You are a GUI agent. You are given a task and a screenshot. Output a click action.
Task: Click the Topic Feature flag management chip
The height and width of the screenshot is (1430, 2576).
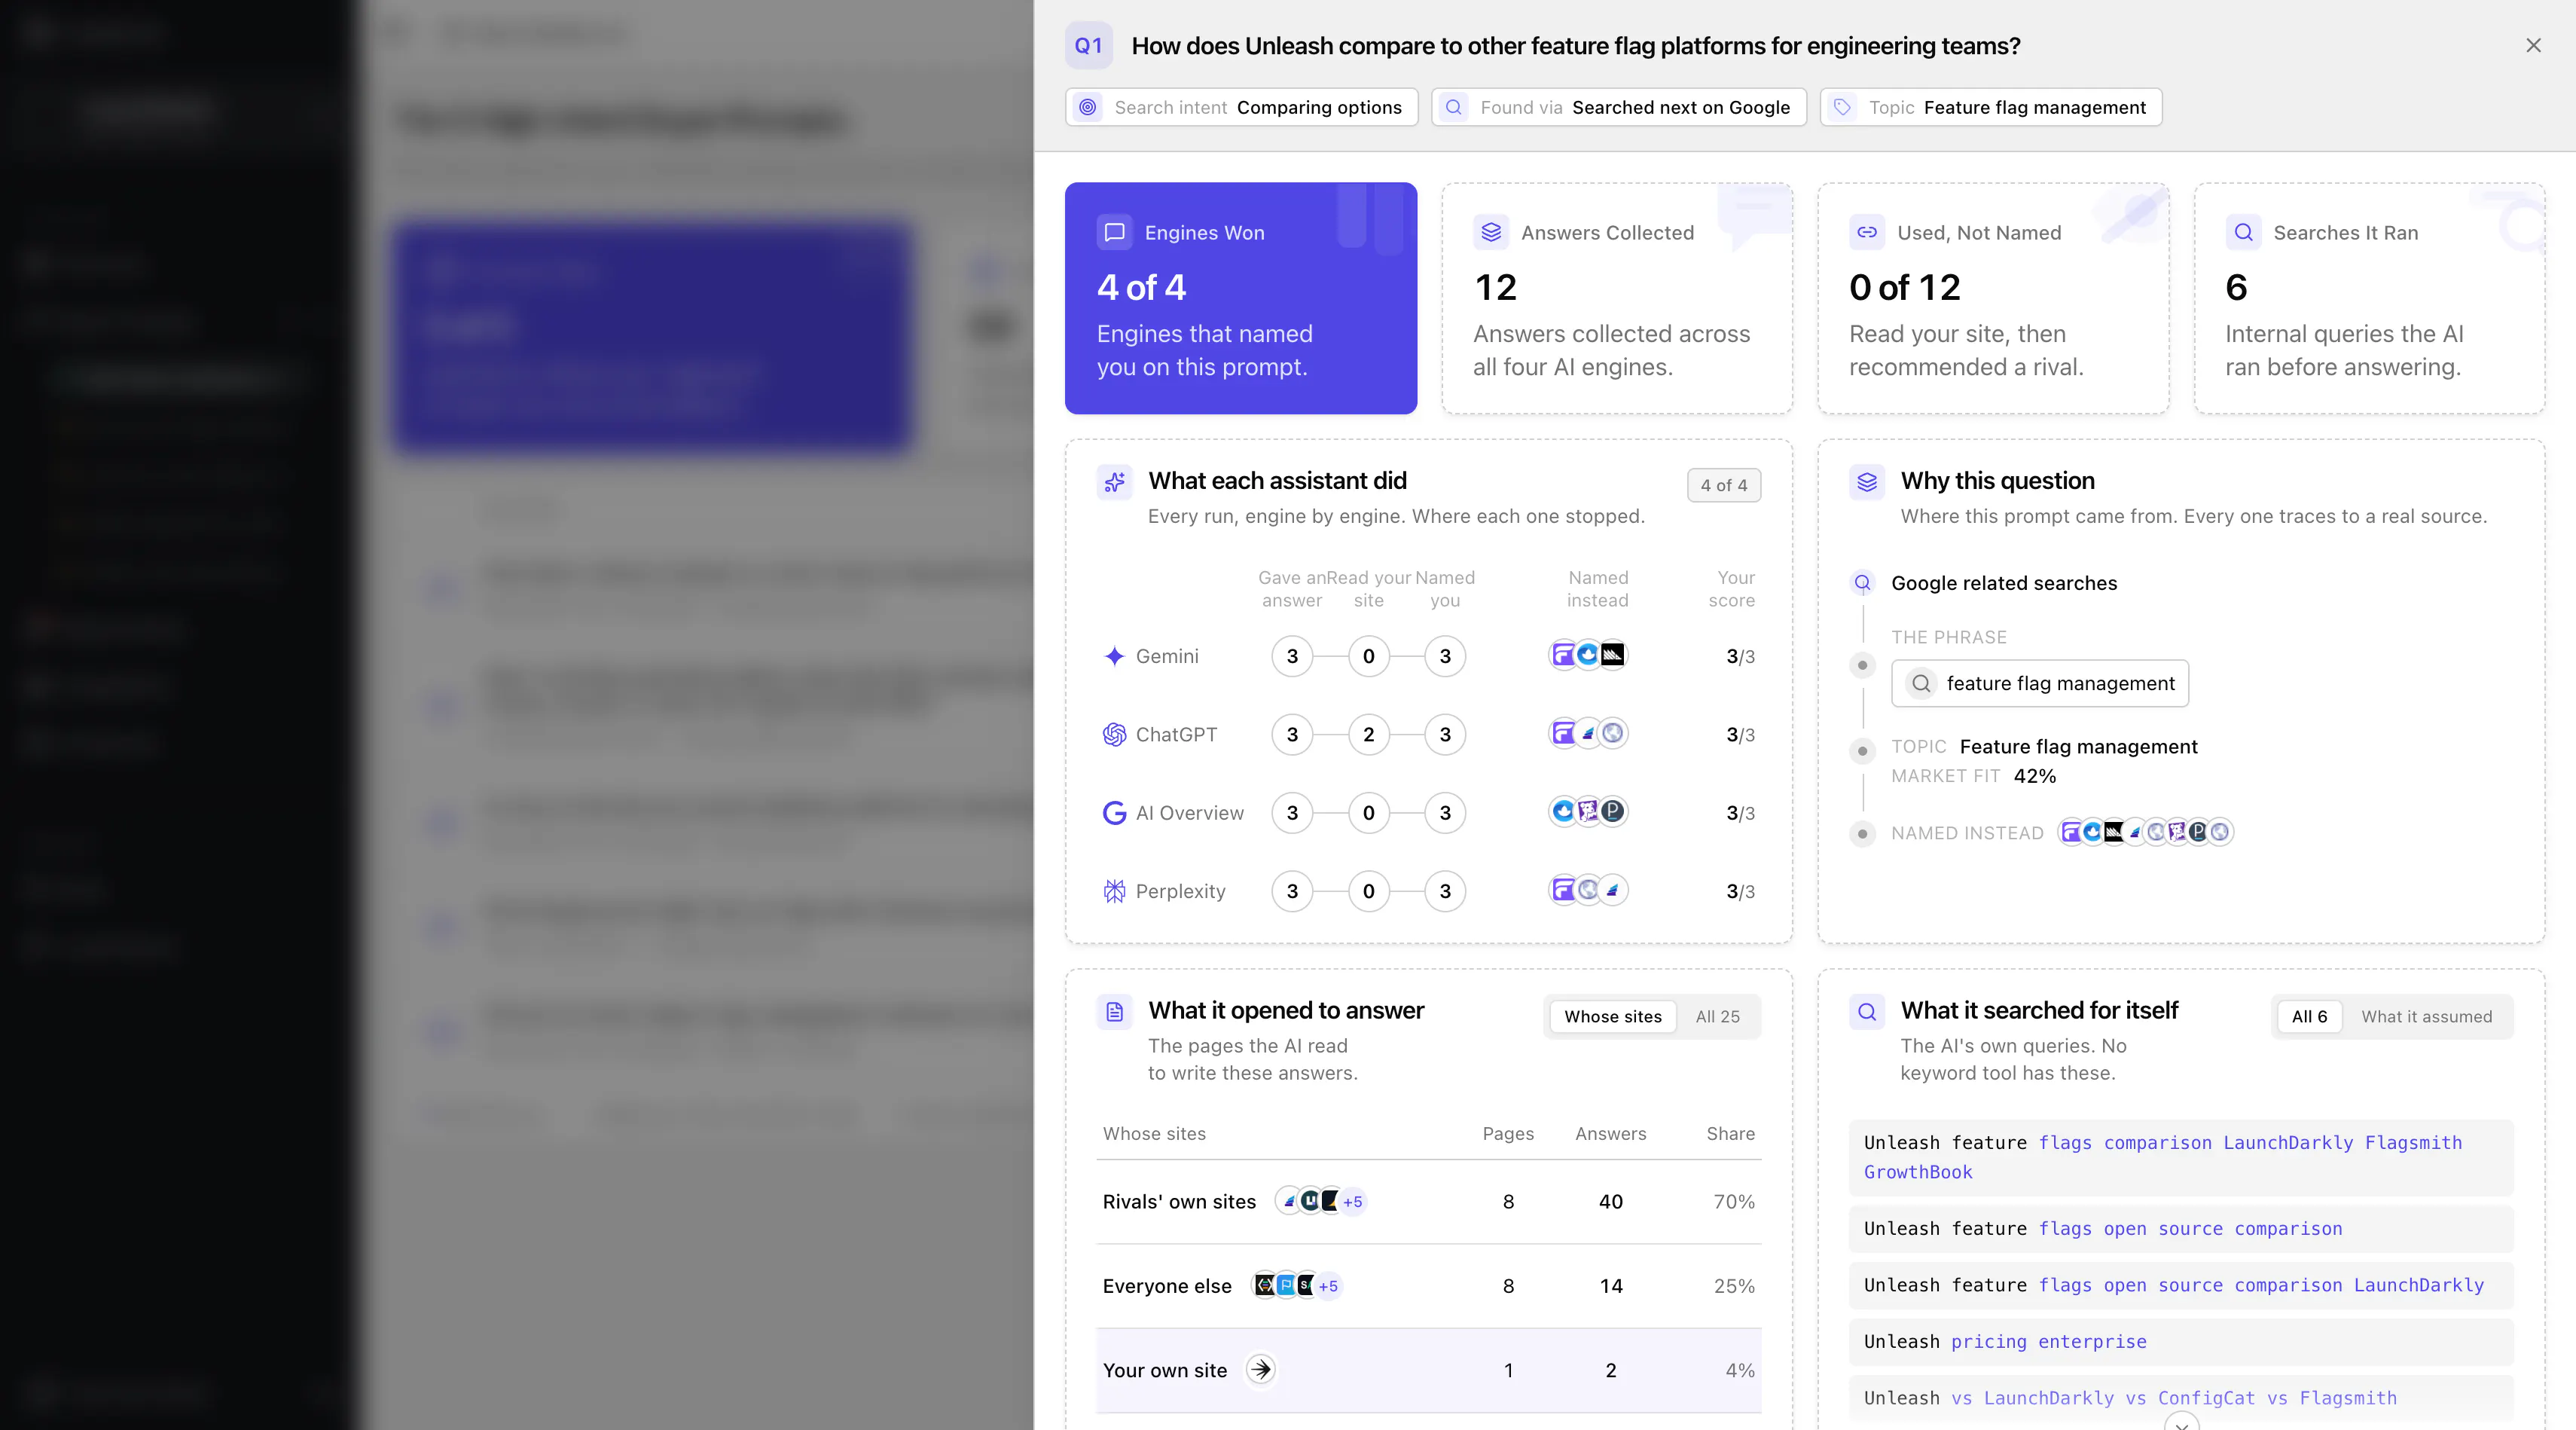(x=1990, y=107)
